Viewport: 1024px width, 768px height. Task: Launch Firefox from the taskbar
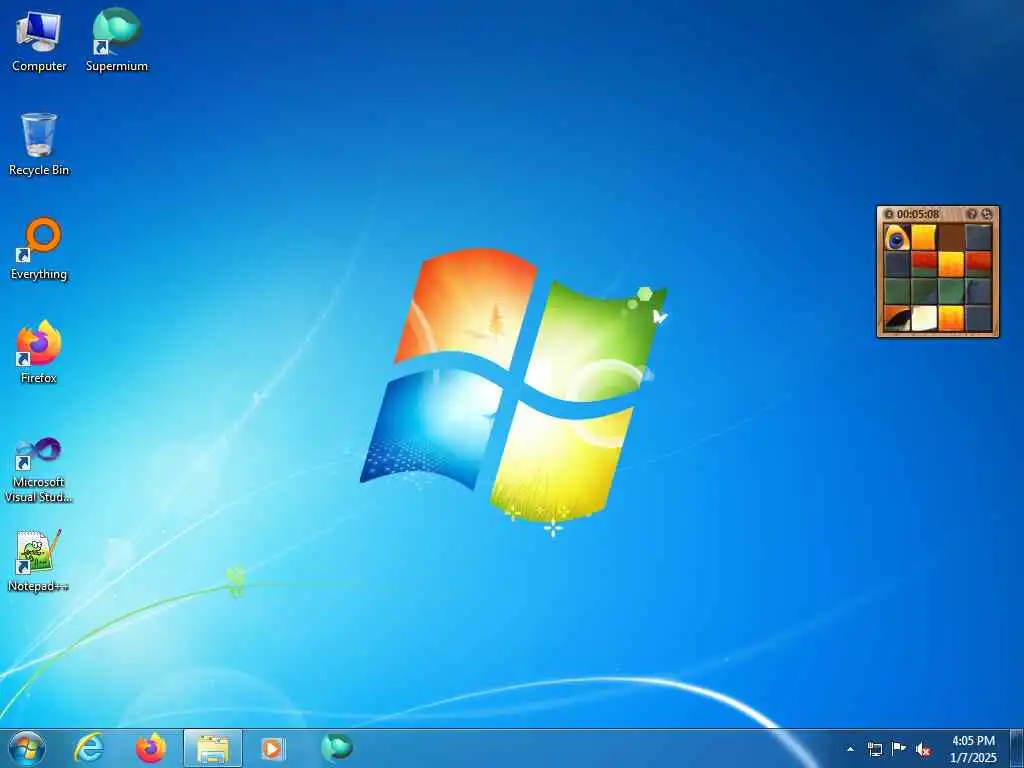[x=151, y=748]
